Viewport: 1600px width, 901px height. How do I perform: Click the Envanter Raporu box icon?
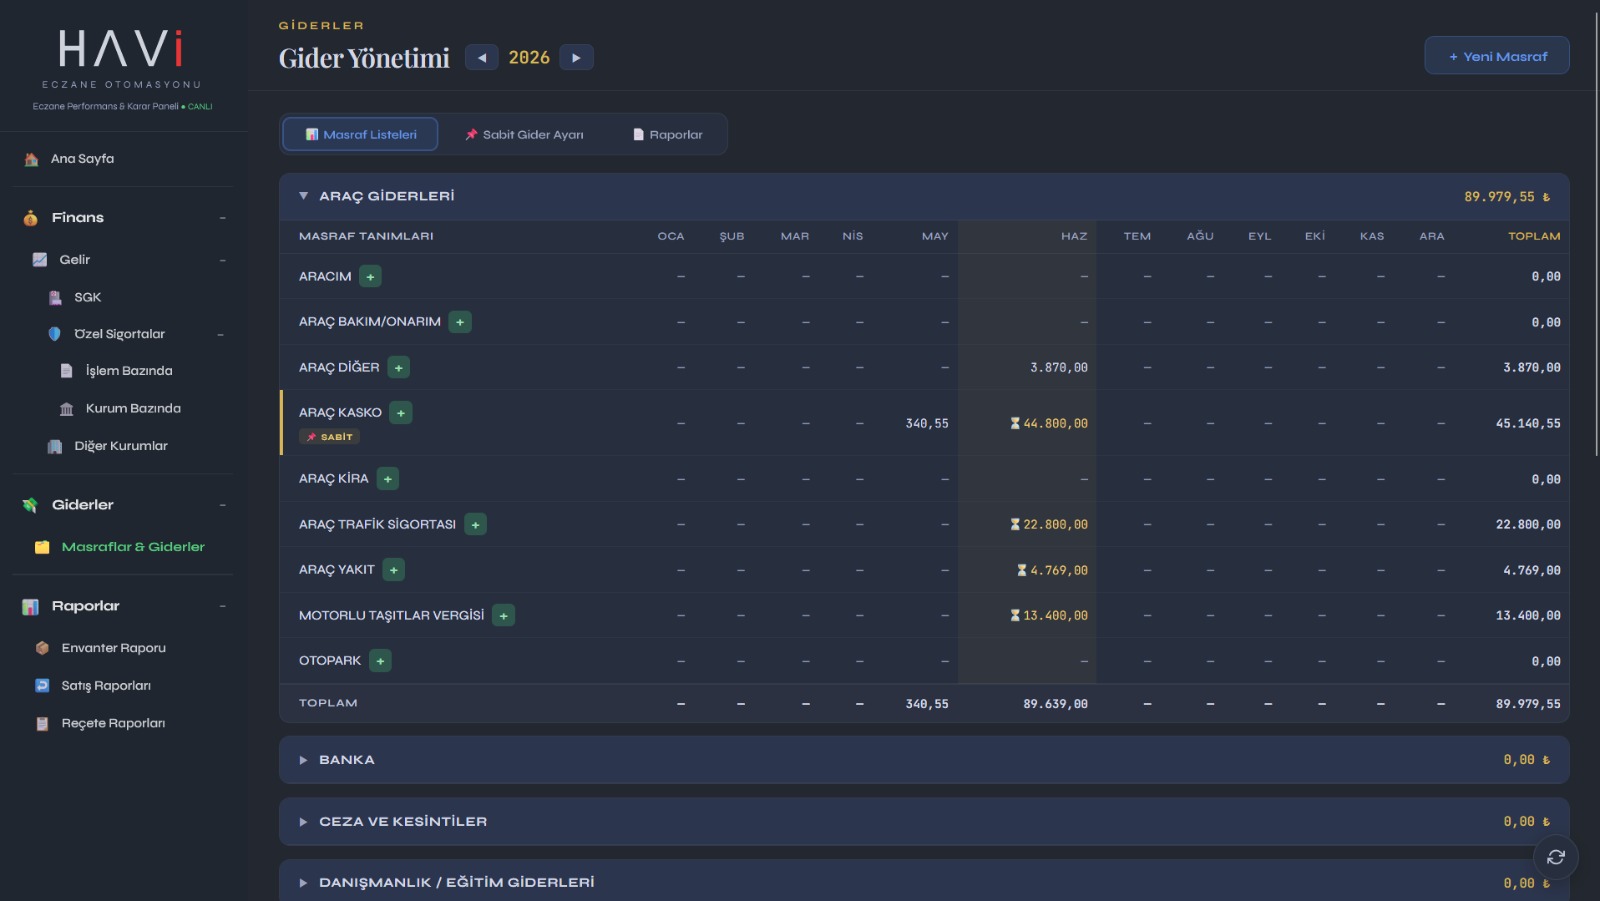[42, 648]
